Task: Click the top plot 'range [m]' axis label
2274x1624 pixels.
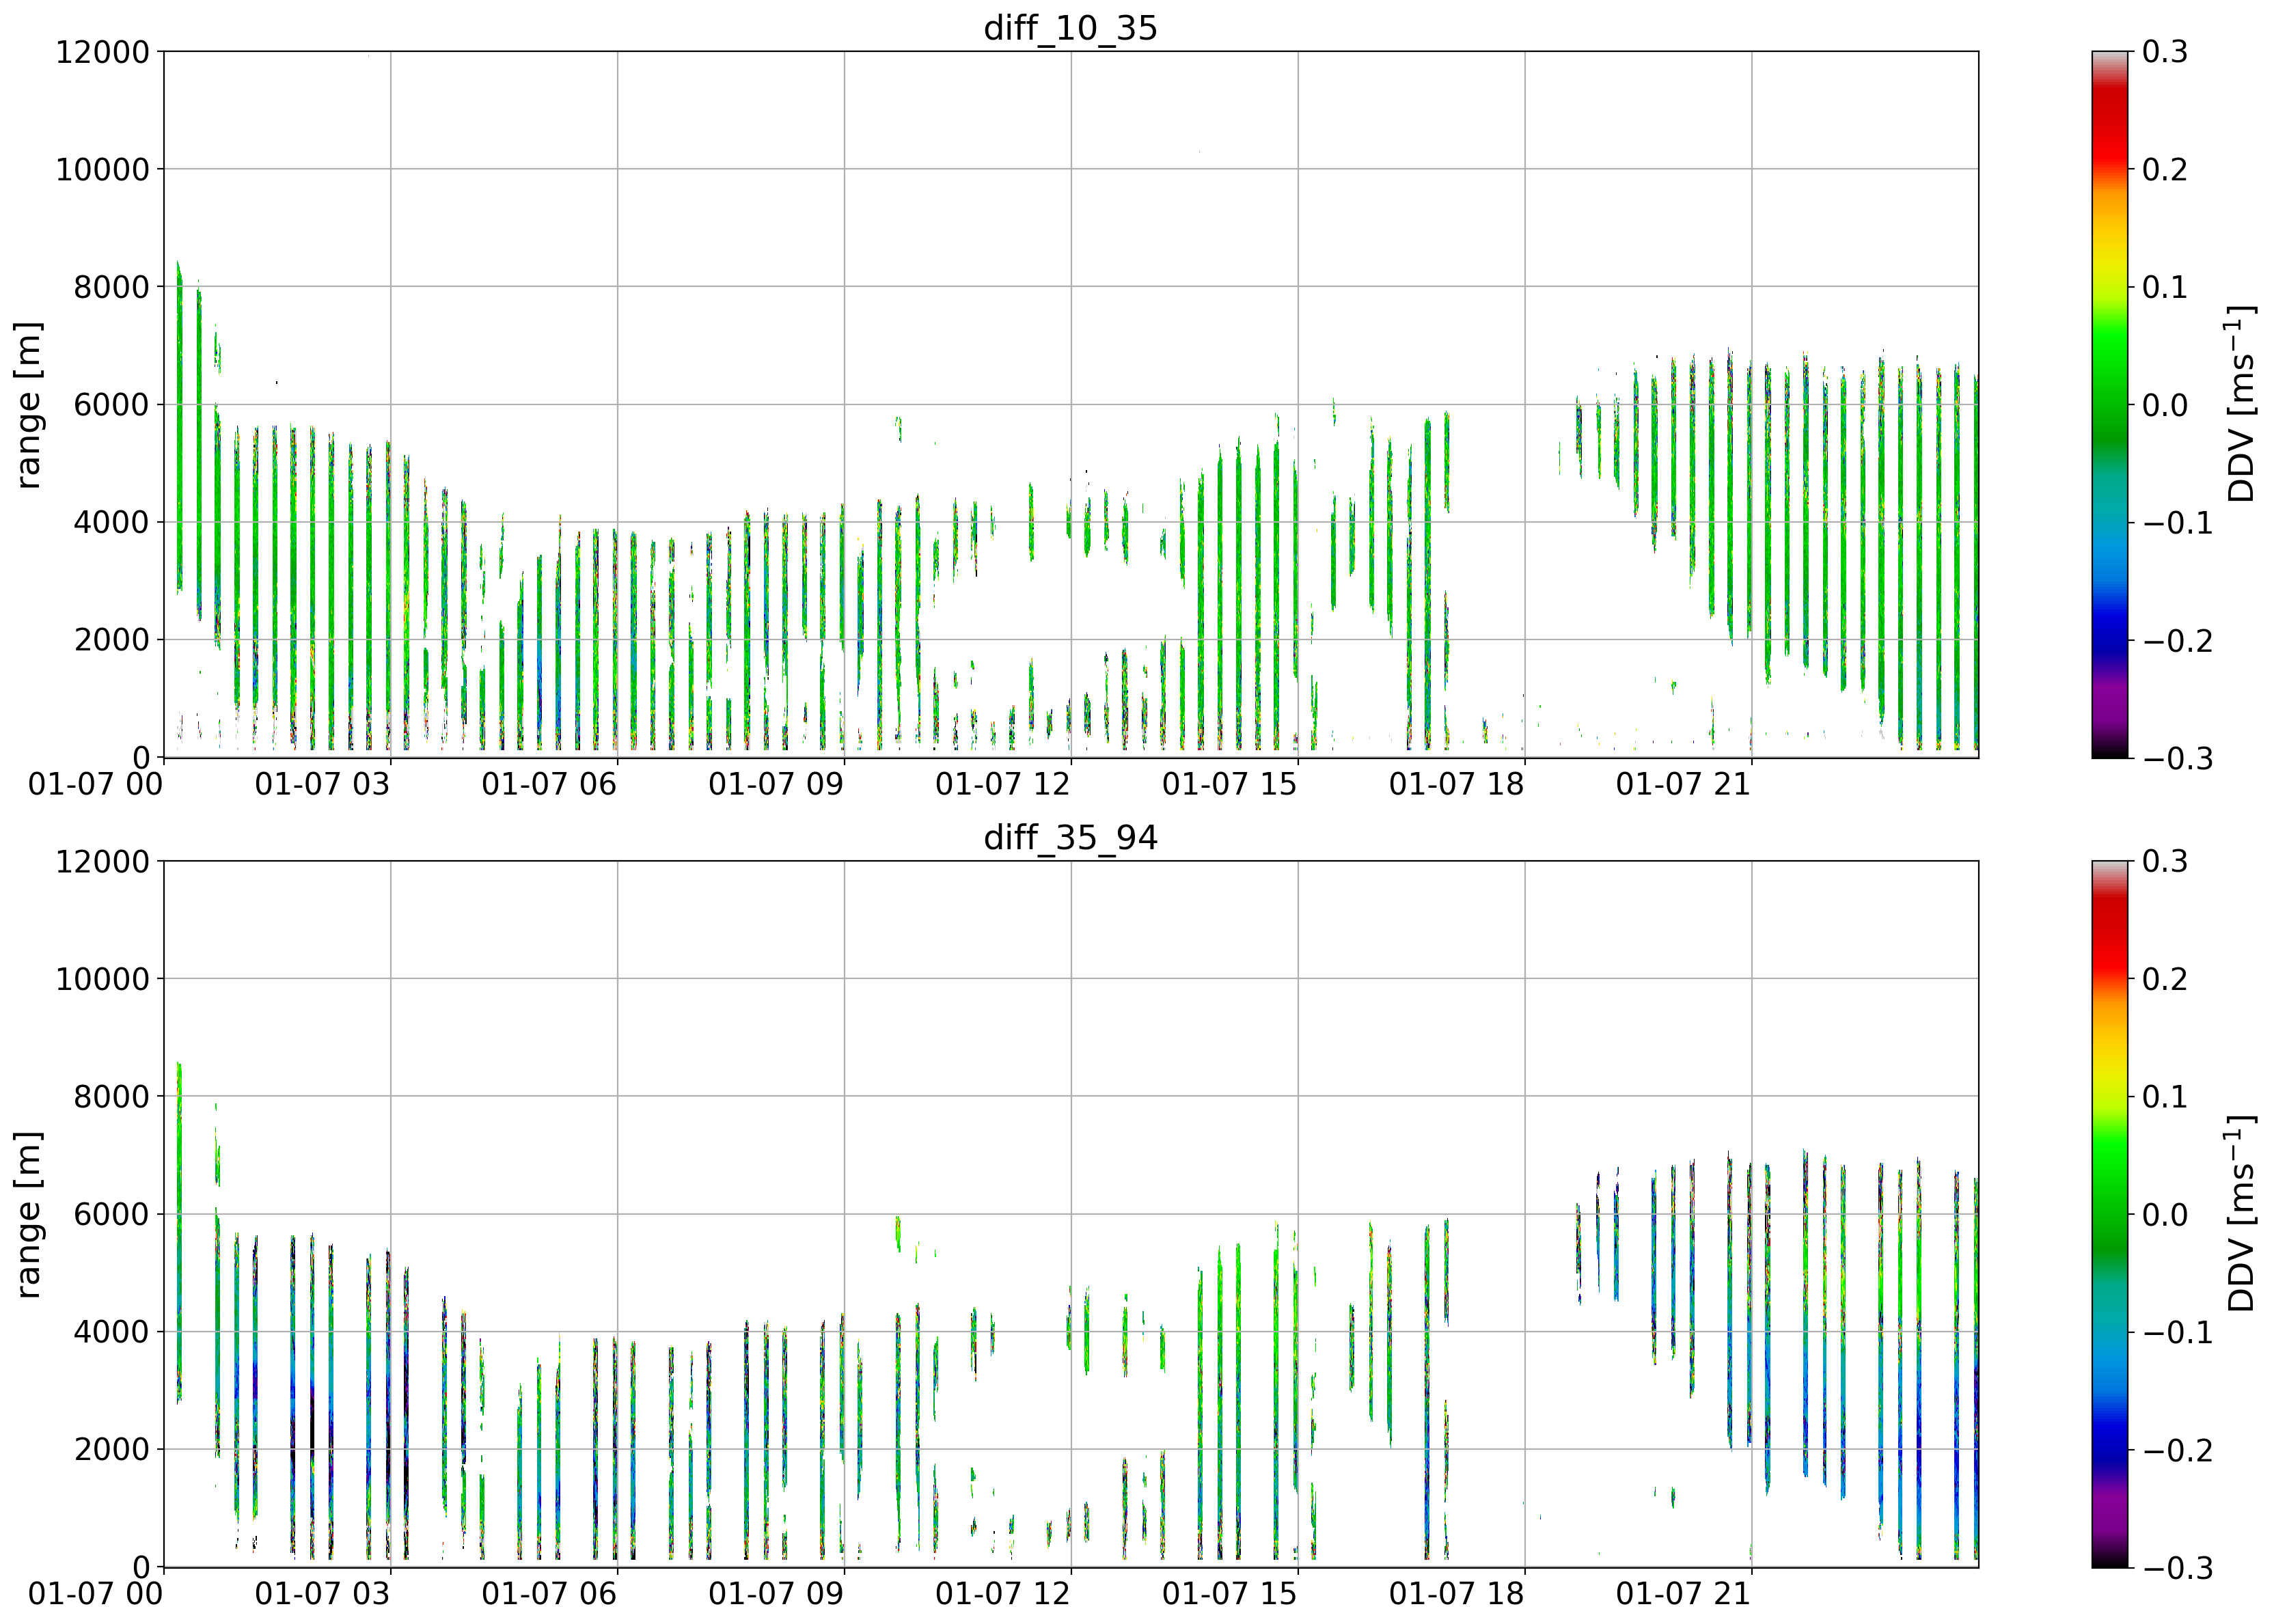Action: point(28,405)
